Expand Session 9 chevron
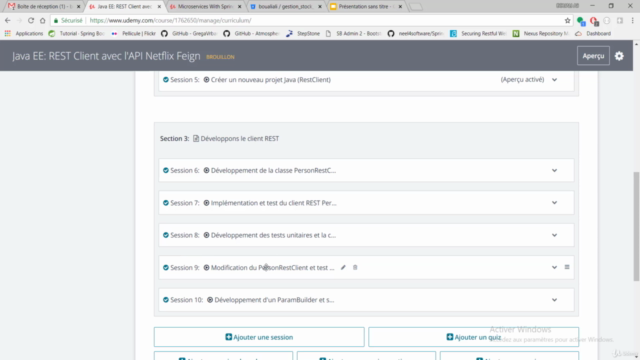The image size is (640, 360). (x=554, y=267)
